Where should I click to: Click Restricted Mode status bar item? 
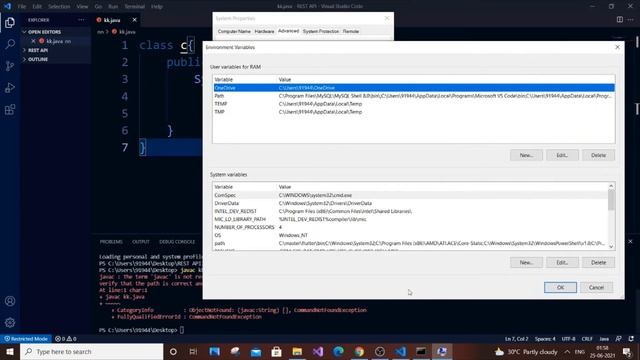click(x=26, y=339)
